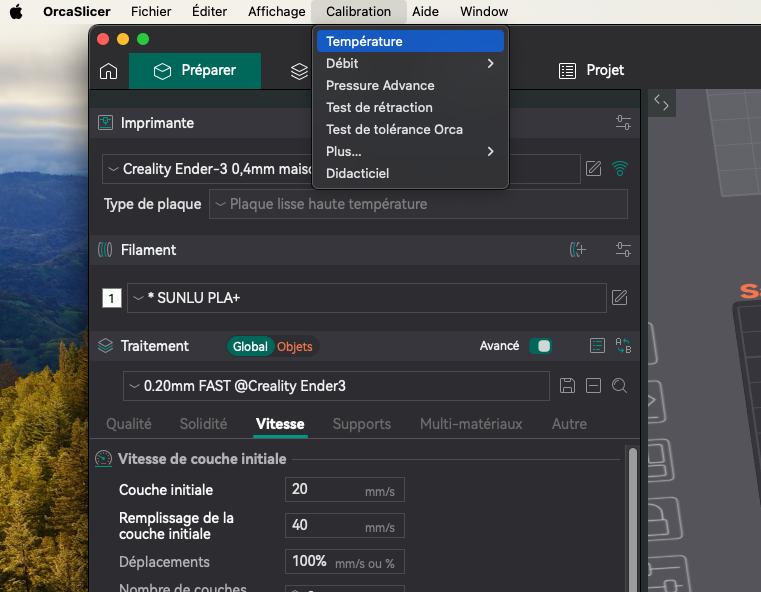Select the Global settings mode

tap(250, 346)
